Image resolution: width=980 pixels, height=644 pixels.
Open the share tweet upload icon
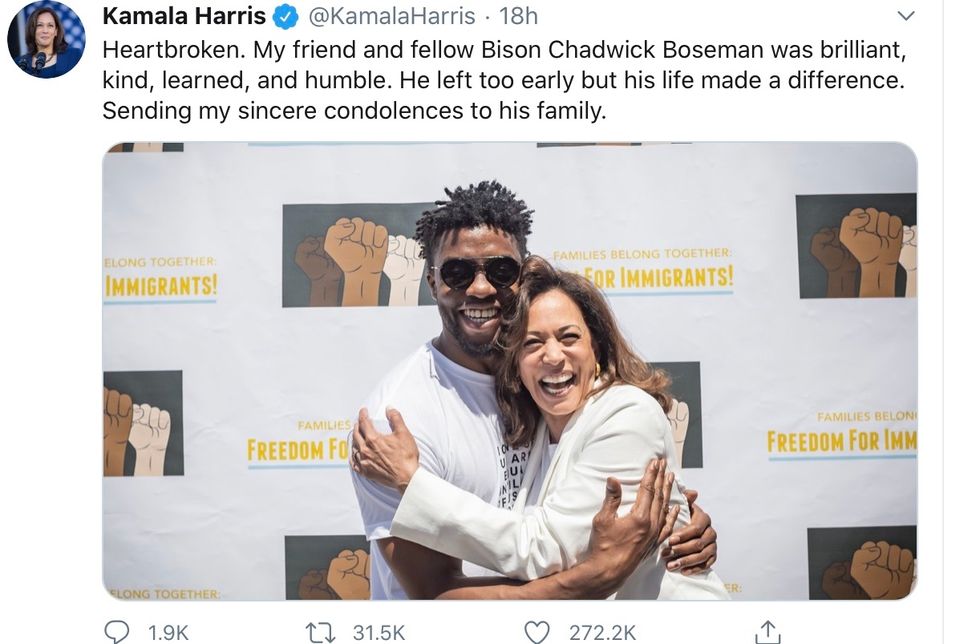[768, 631]
